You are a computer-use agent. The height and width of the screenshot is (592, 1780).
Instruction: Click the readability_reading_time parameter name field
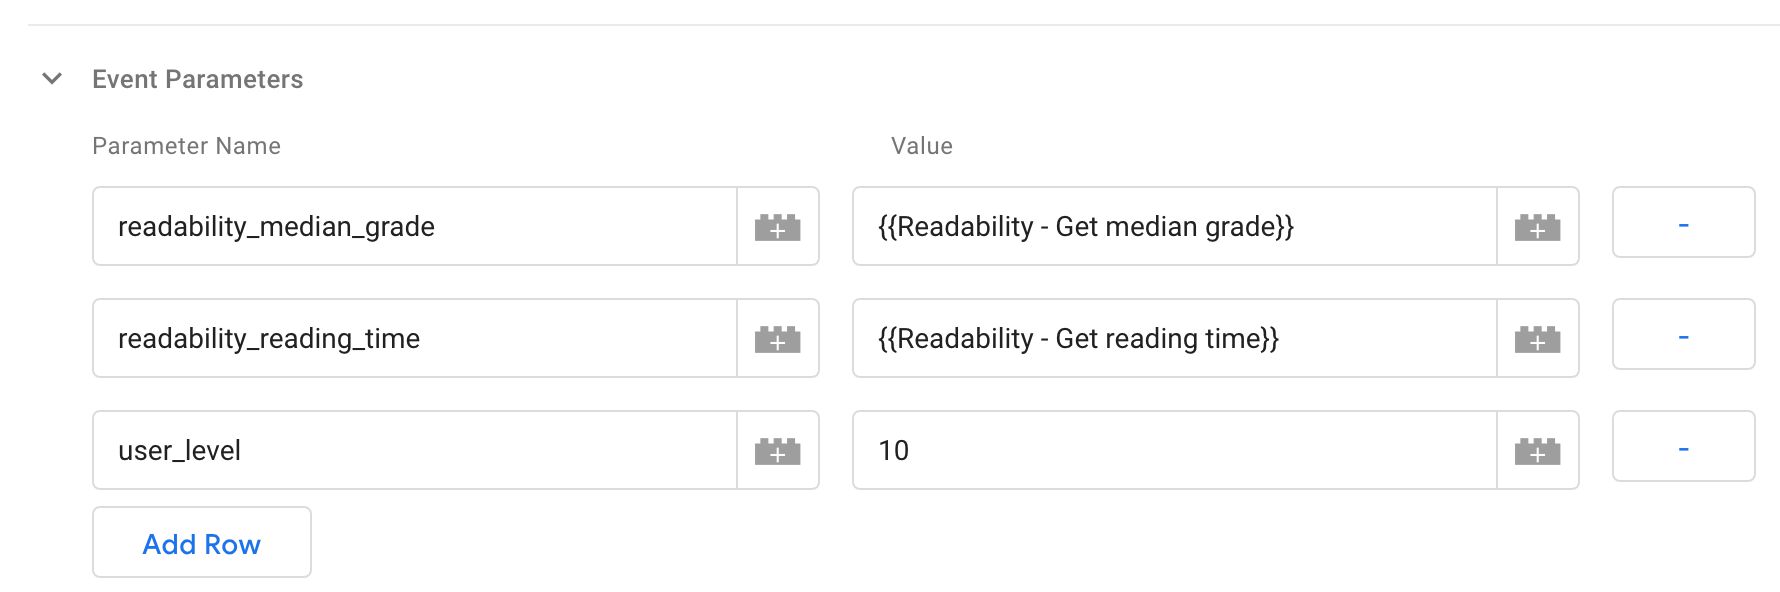[415, 338]
